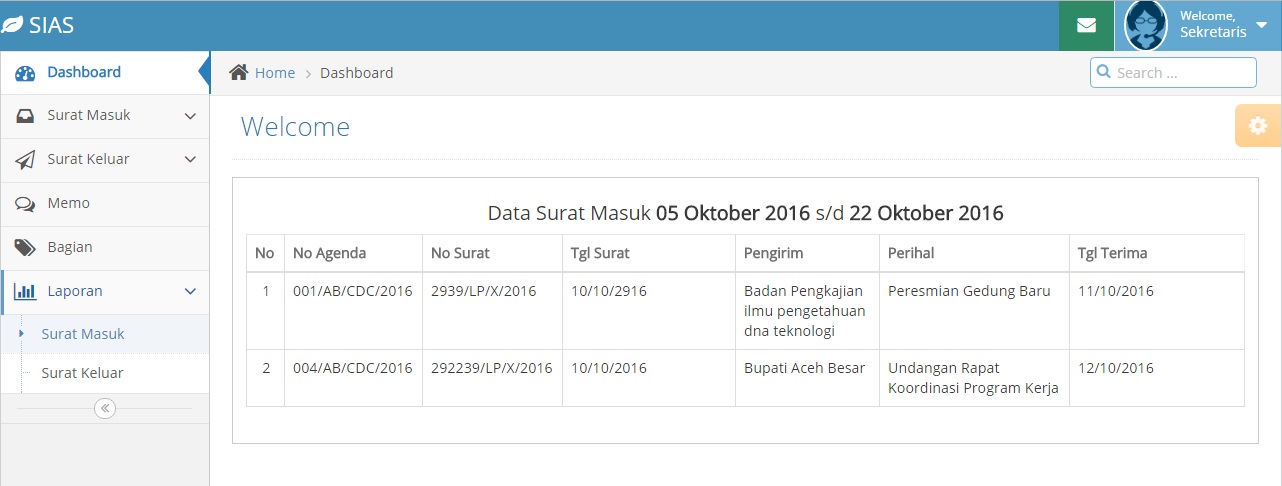Click the SIAS brand title
This screenshot has height=486, width=1282.
[51, 25]
